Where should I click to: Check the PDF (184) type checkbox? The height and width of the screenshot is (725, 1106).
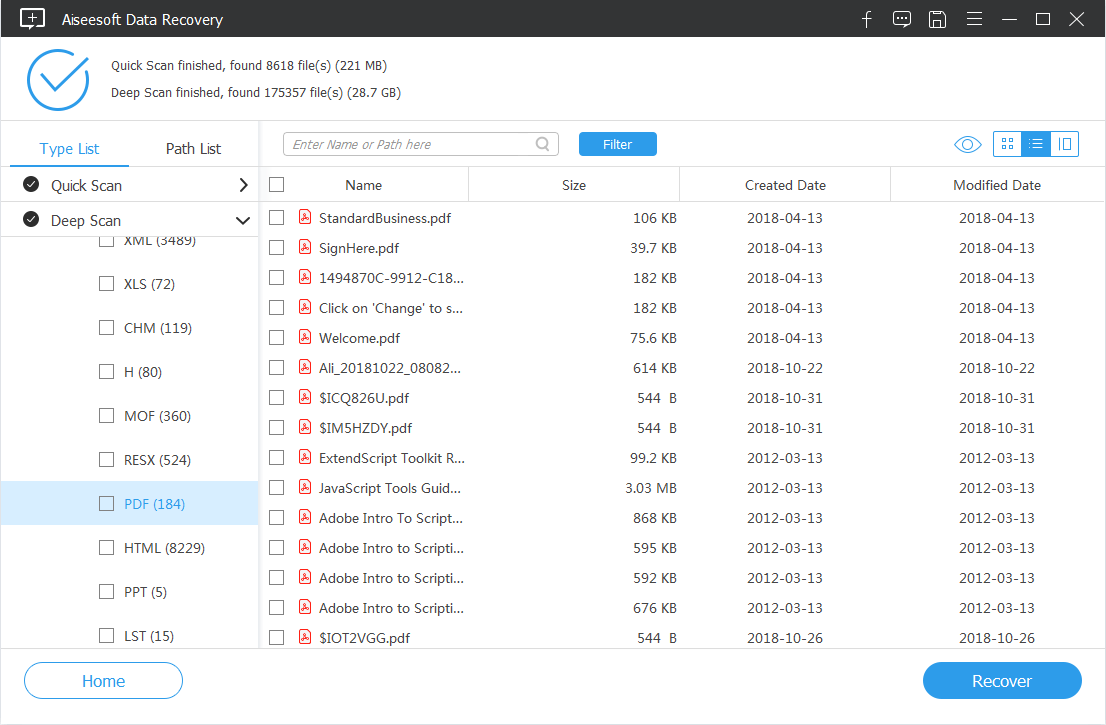(106, 504)
